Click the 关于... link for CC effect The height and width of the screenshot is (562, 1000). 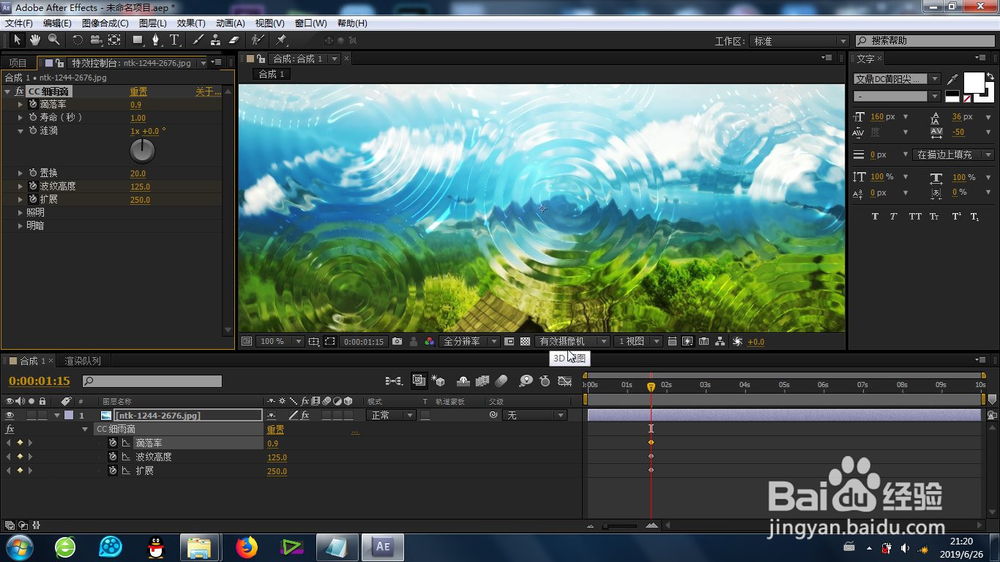coord(208,92)
